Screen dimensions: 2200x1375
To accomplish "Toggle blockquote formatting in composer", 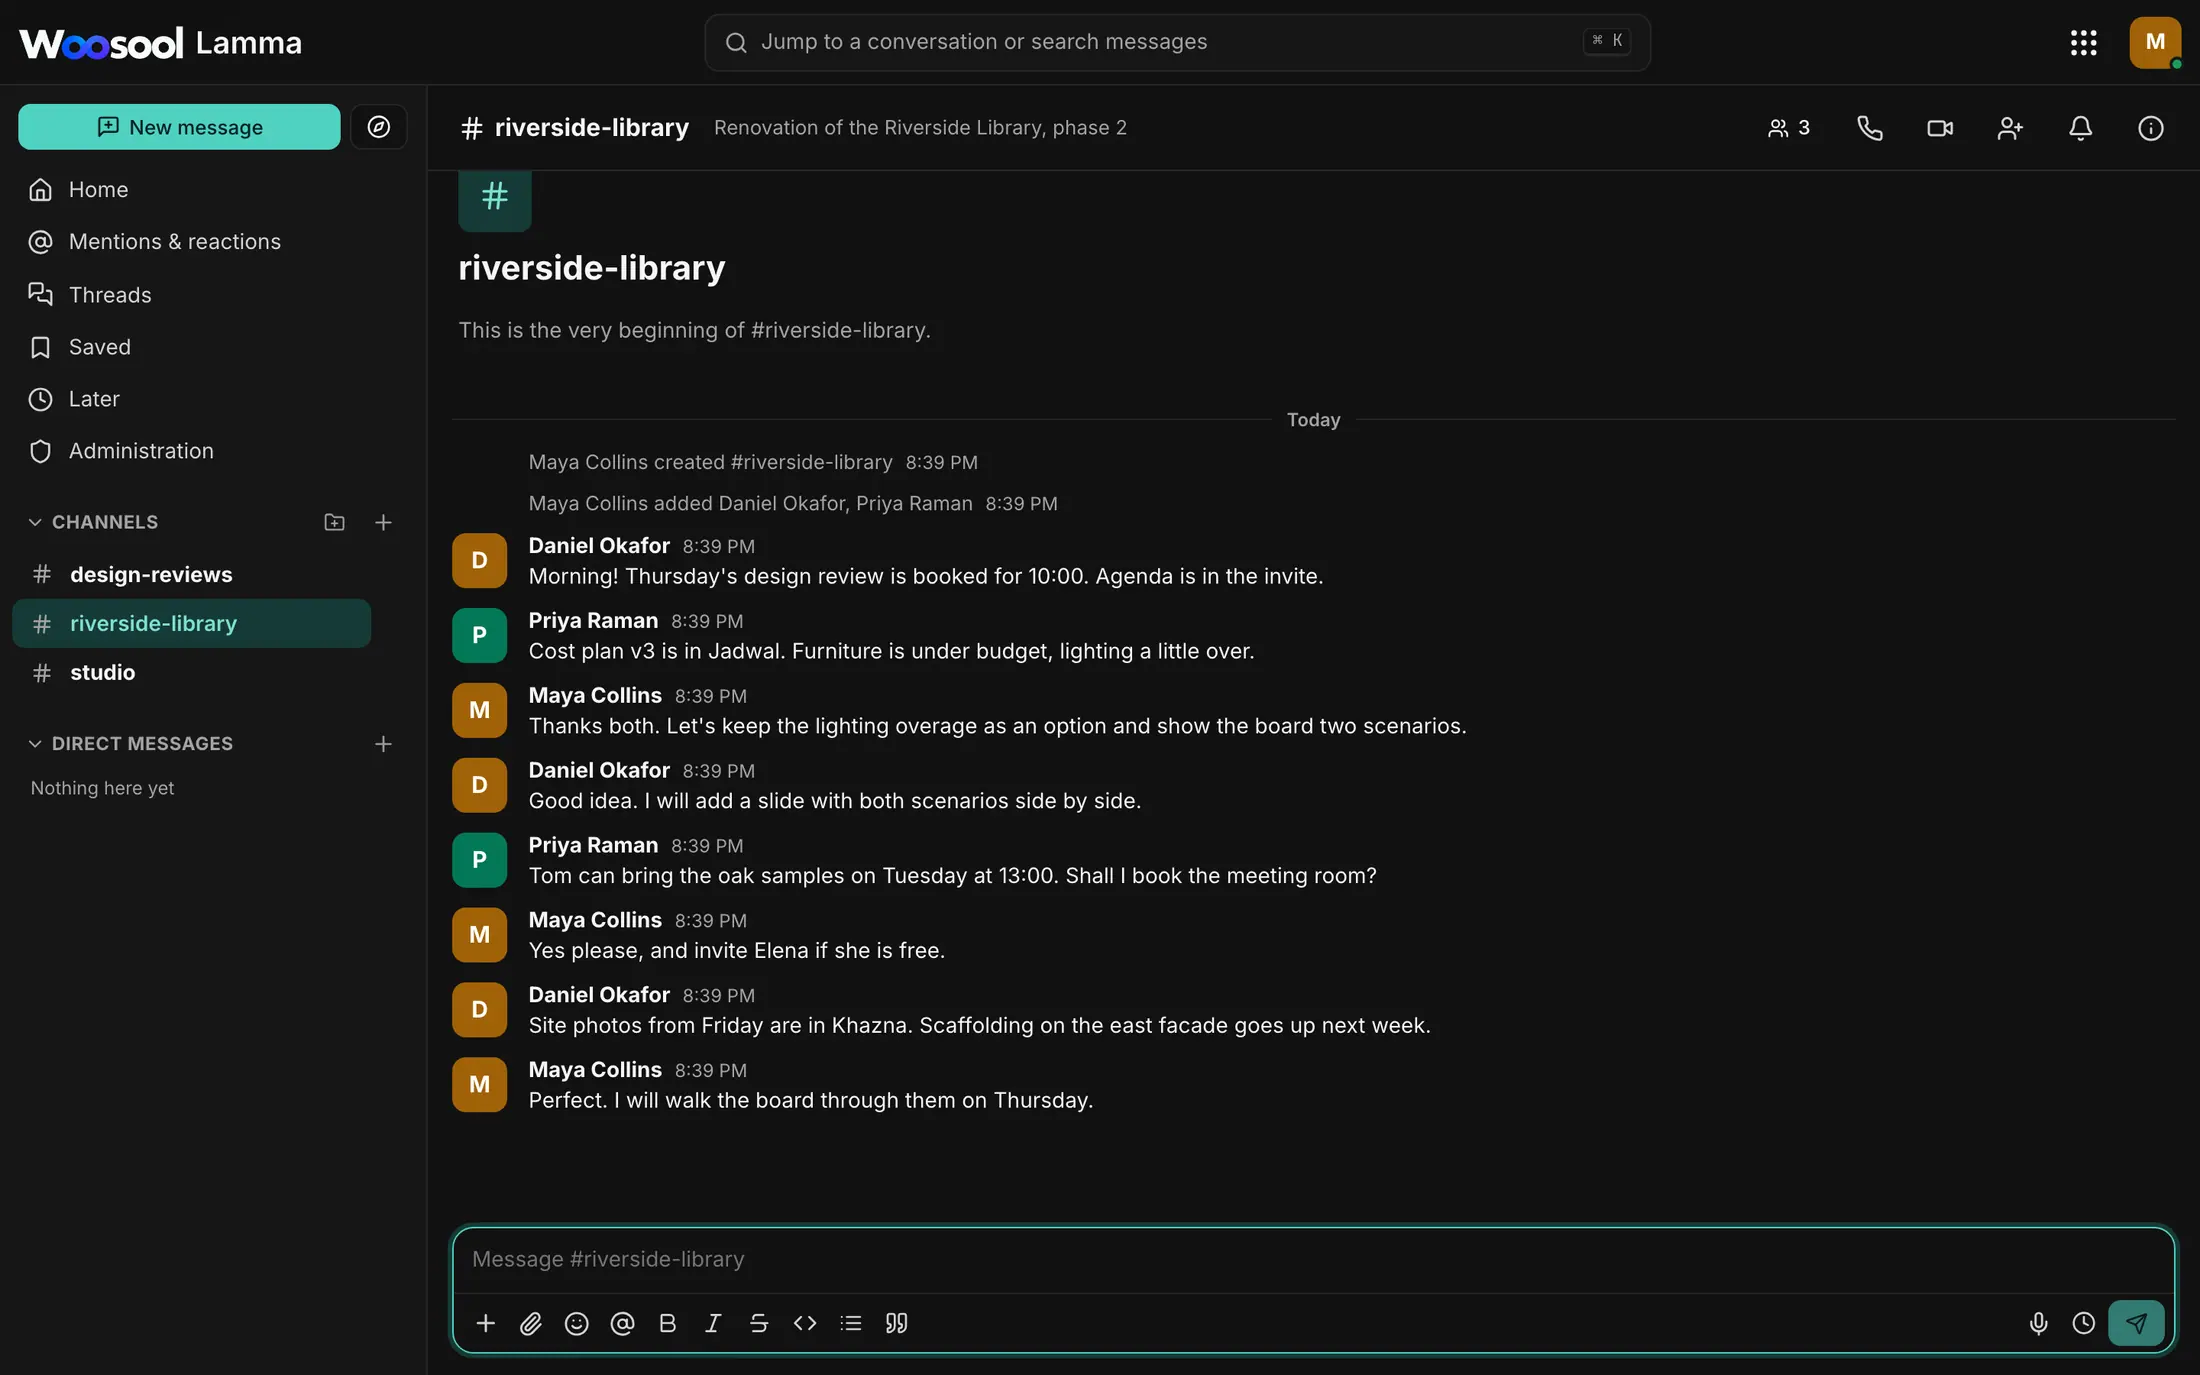I will tap(896, 1323).
